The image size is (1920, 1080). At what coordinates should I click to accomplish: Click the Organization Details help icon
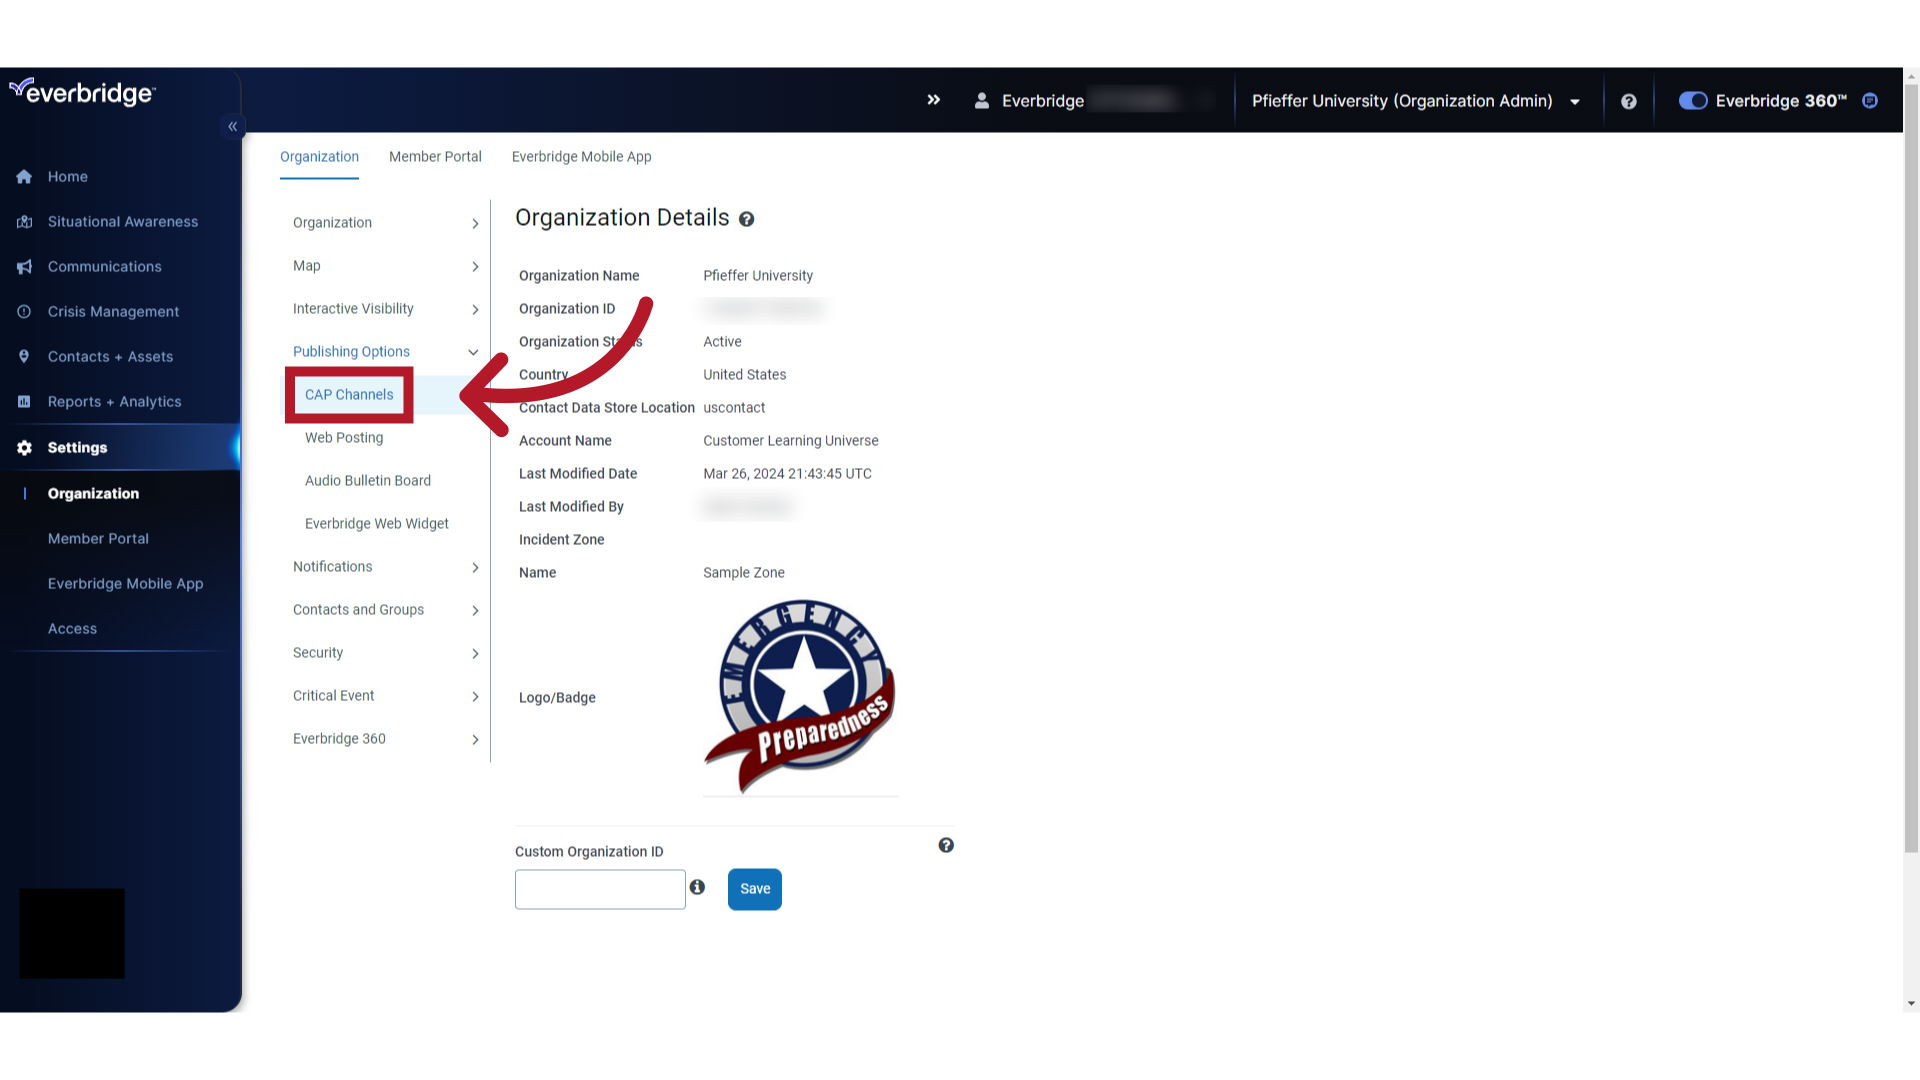(746, 218)
